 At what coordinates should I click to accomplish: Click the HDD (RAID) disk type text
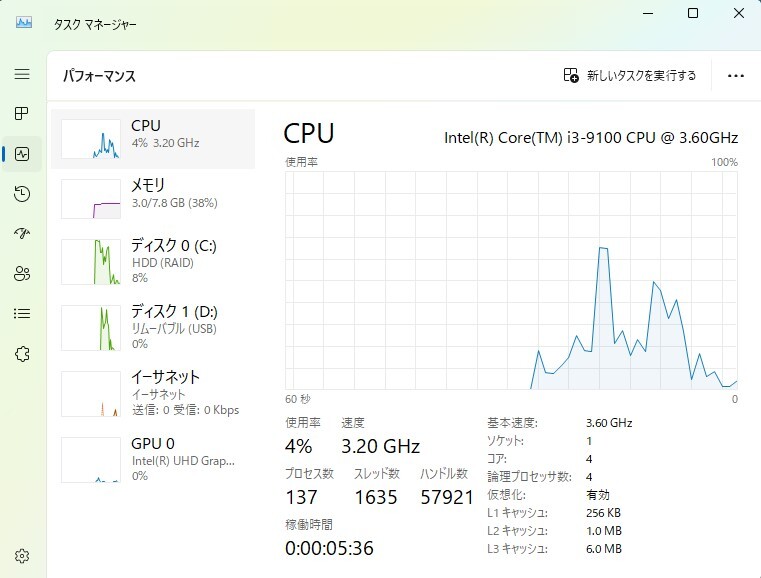click(163, 263)
